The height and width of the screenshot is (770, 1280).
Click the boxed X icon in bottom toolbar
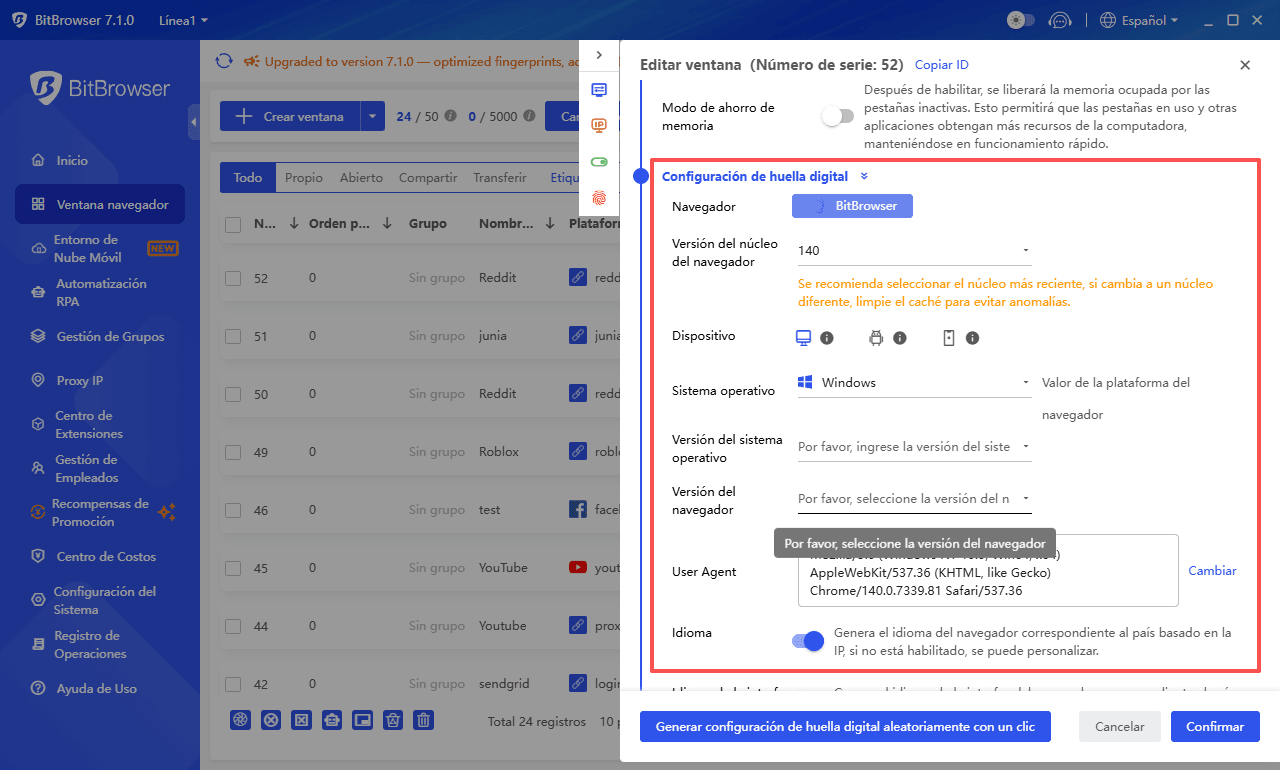tap(301, 720)
